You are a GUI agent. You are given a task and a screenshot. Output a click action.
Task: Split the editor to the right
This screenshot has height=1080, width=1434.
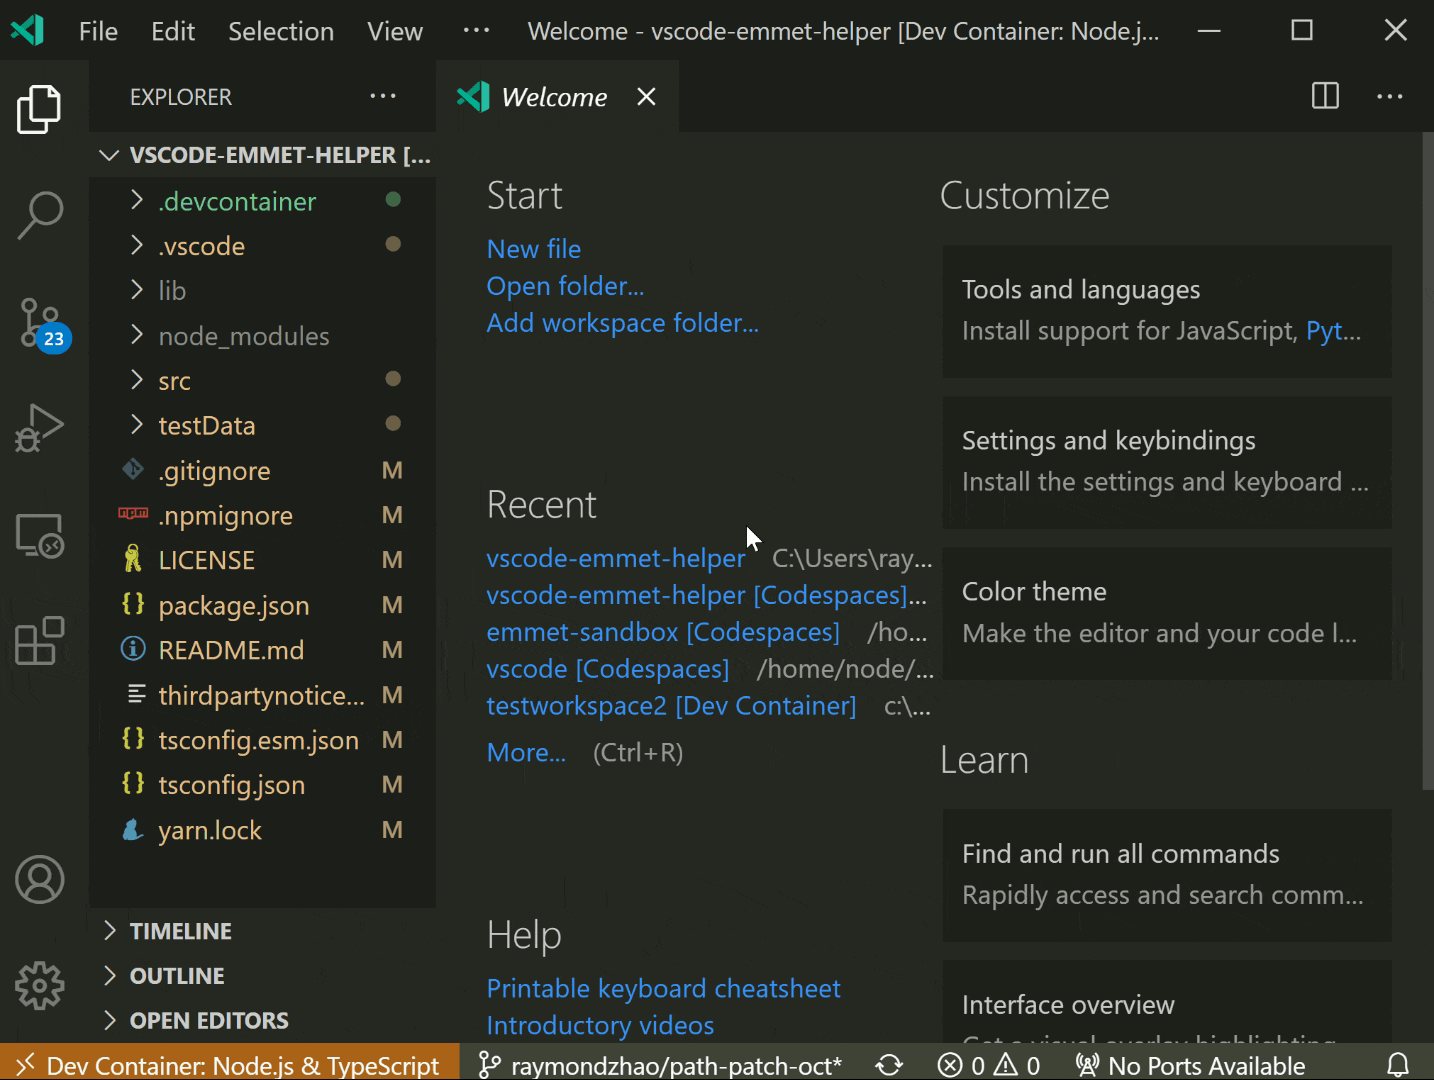coord(1324,96)
